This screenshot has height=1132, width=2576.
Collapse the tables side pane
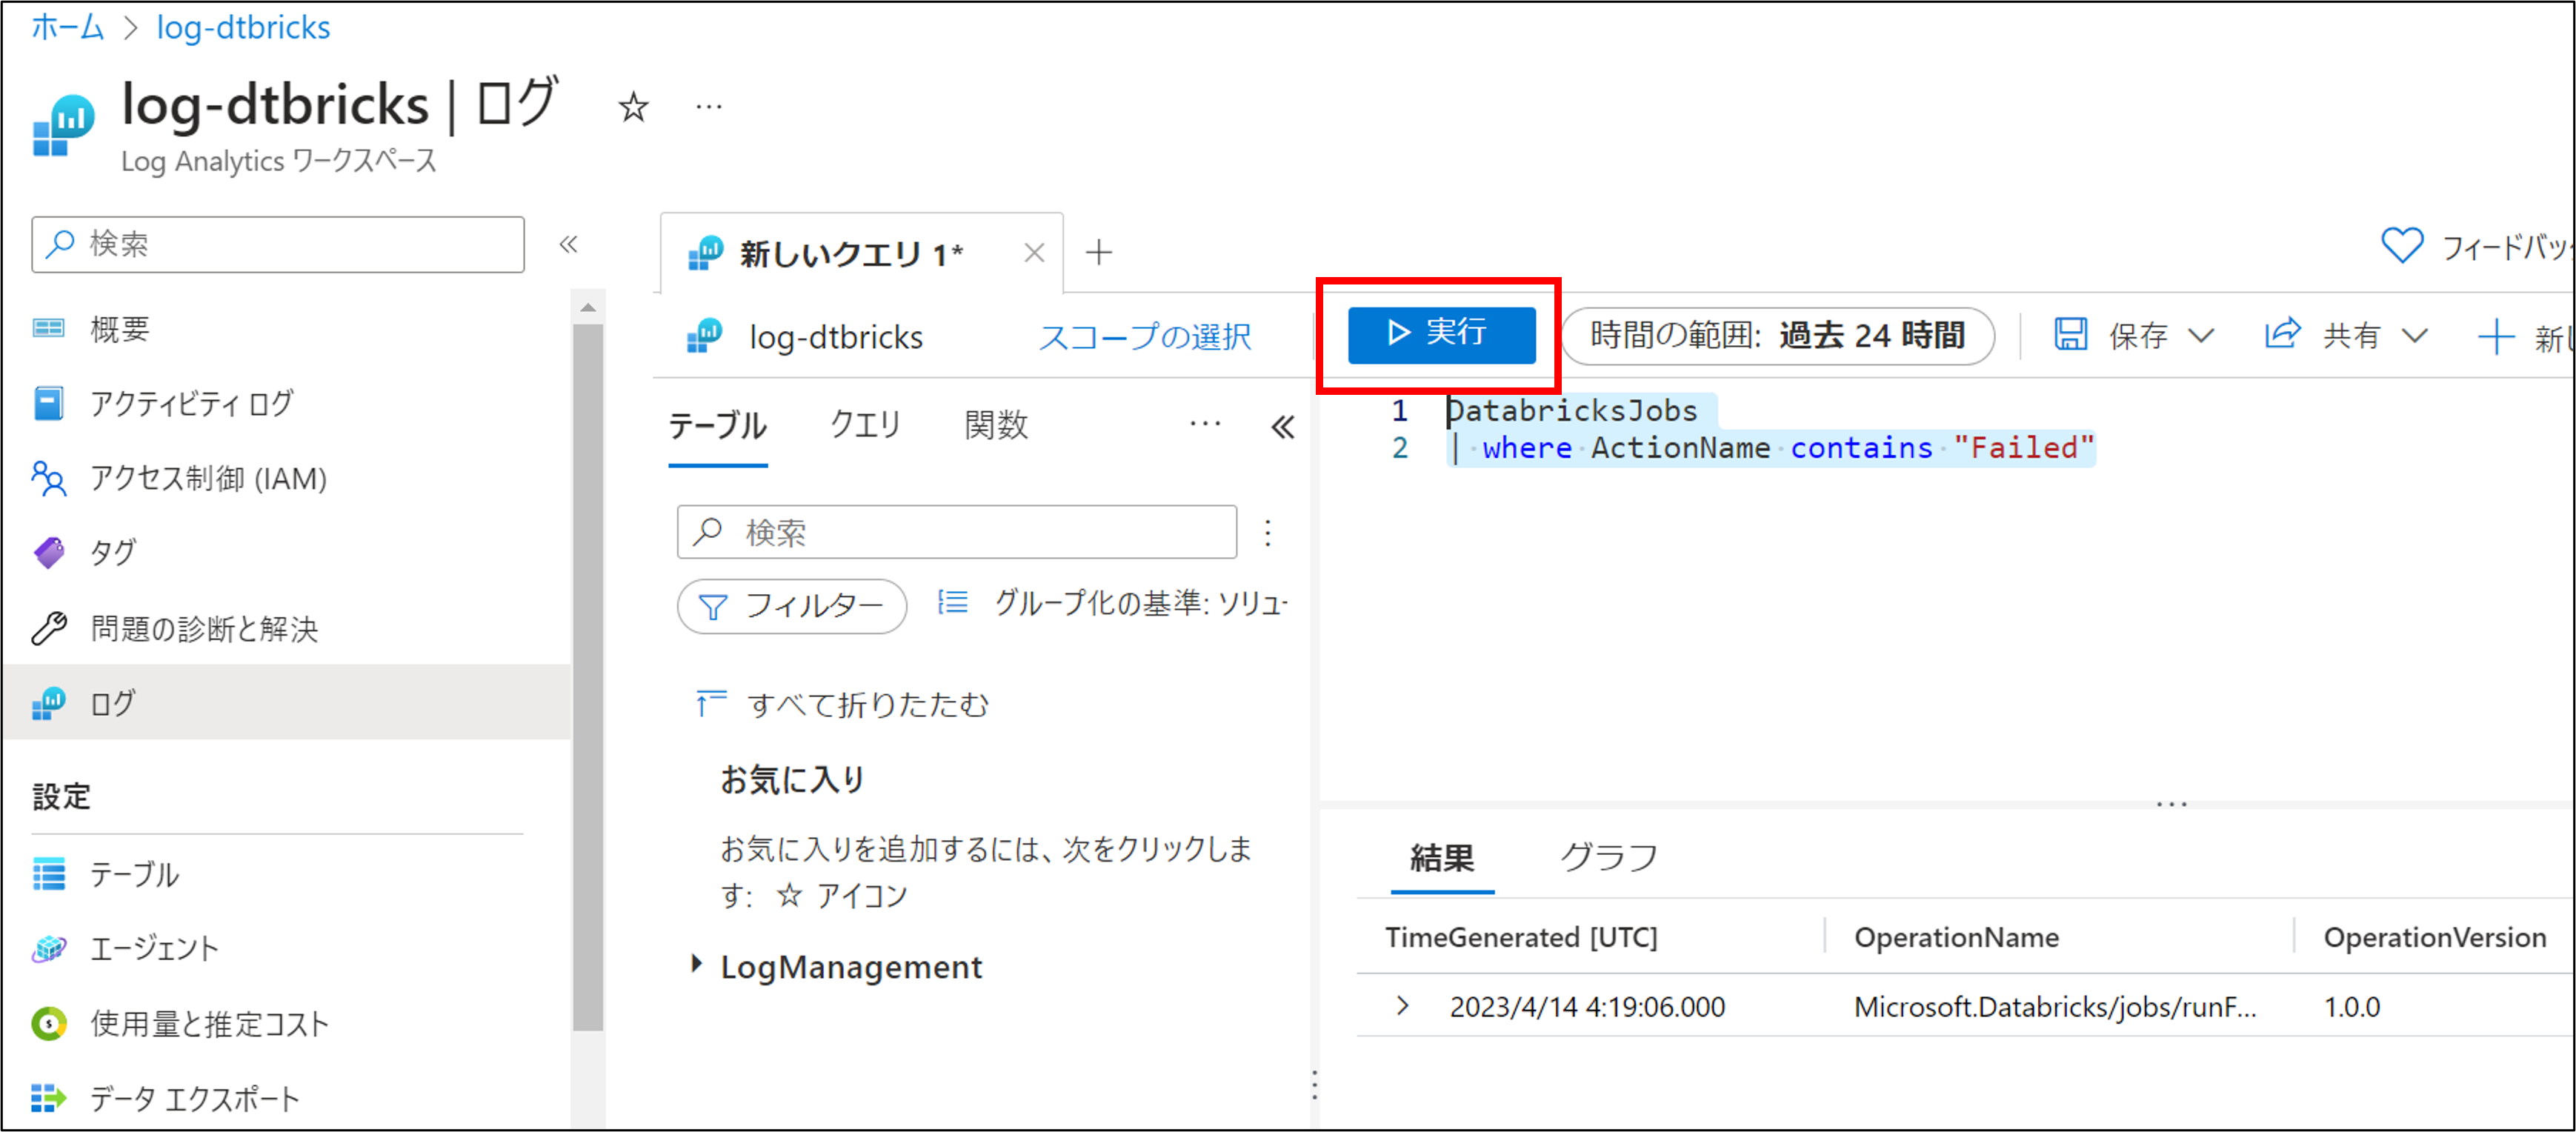pos(1283,428)
